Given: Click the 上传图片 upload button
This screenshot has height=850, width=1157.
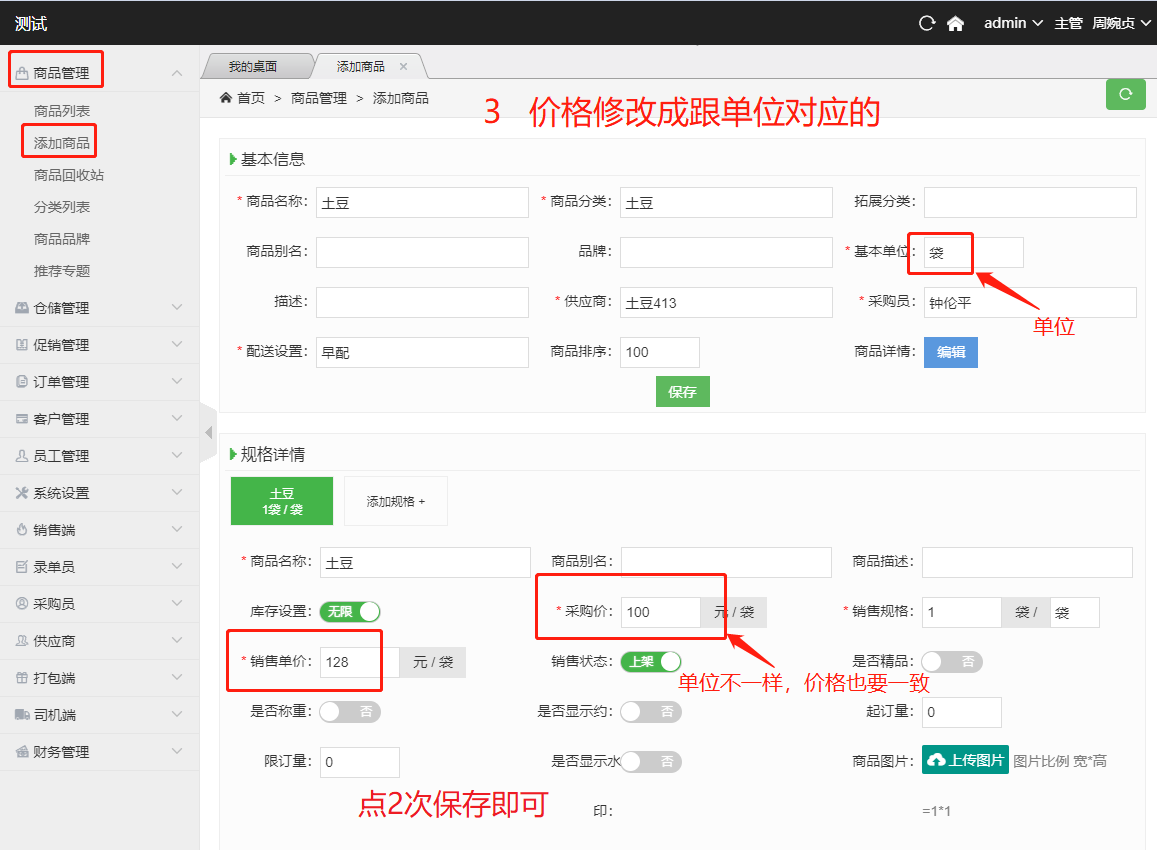Looking at the screenshot, I should [965, 760].
